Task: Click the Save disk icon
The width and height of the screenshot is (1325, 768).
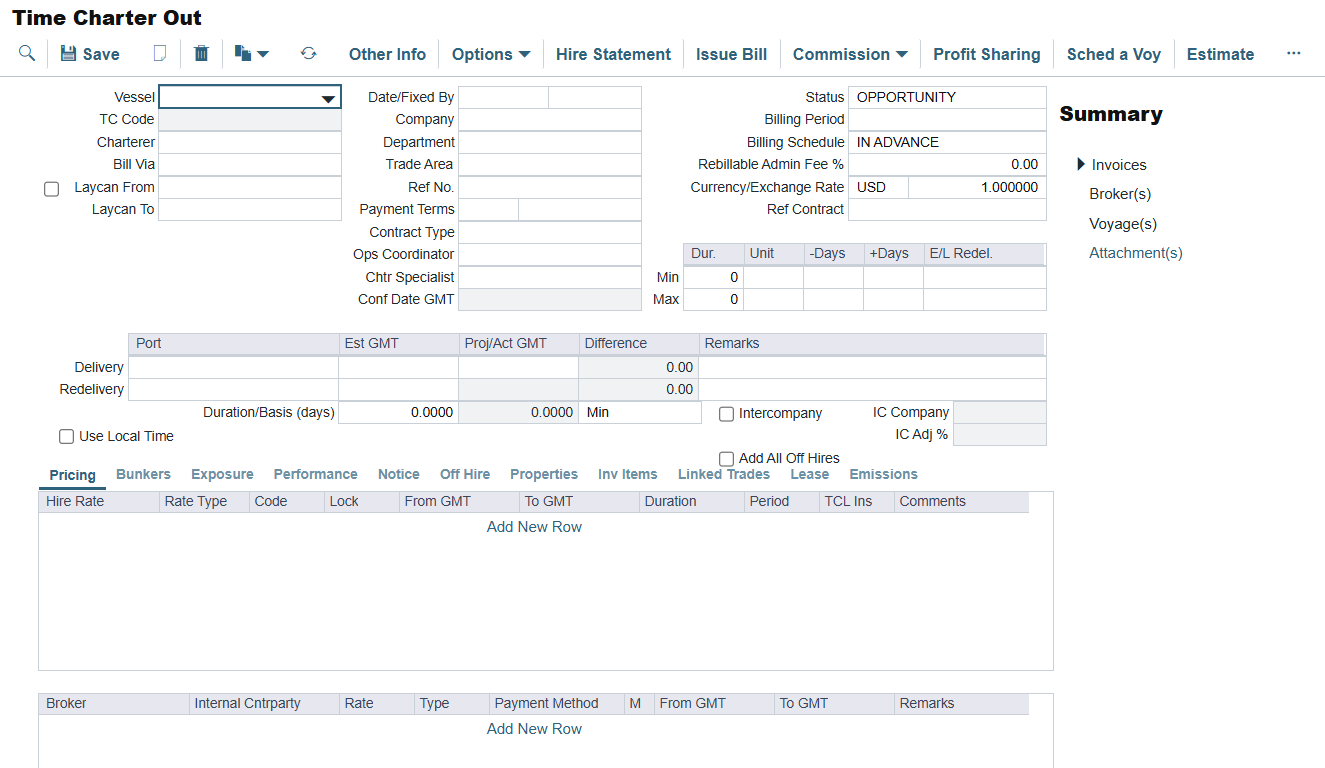Action: (68, 54)
